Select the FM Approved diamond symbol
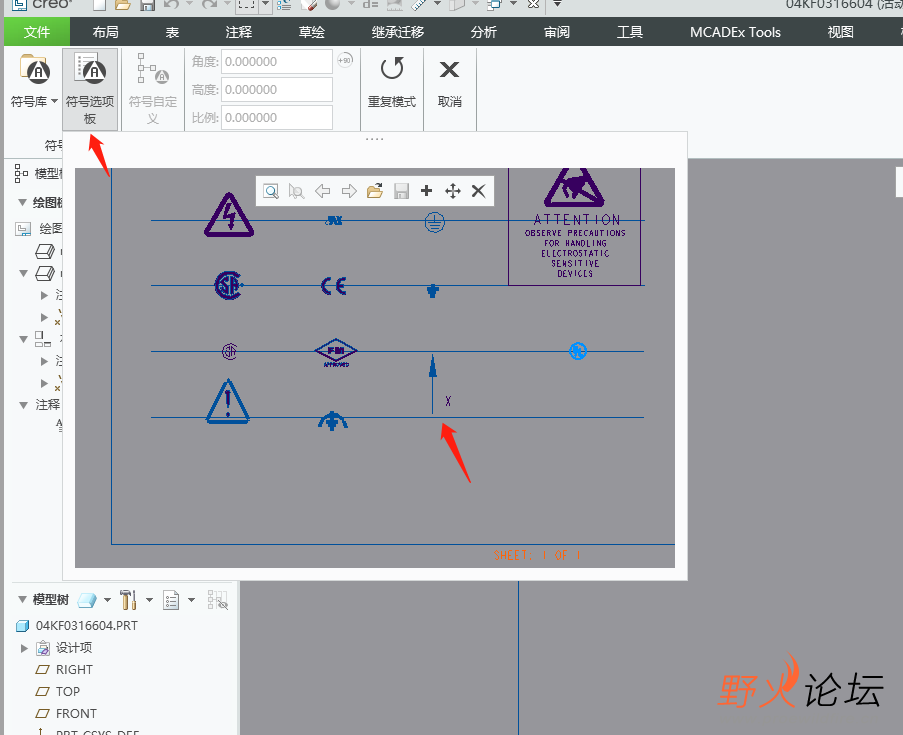Image resolution: width=903 pixels, height=735 pixels. (336, 353)
